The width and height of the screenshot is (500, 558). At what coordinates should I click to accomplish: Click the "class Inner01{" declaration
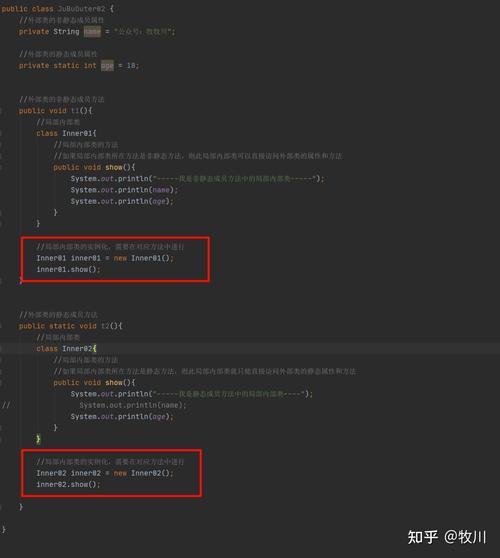[66, 133]
